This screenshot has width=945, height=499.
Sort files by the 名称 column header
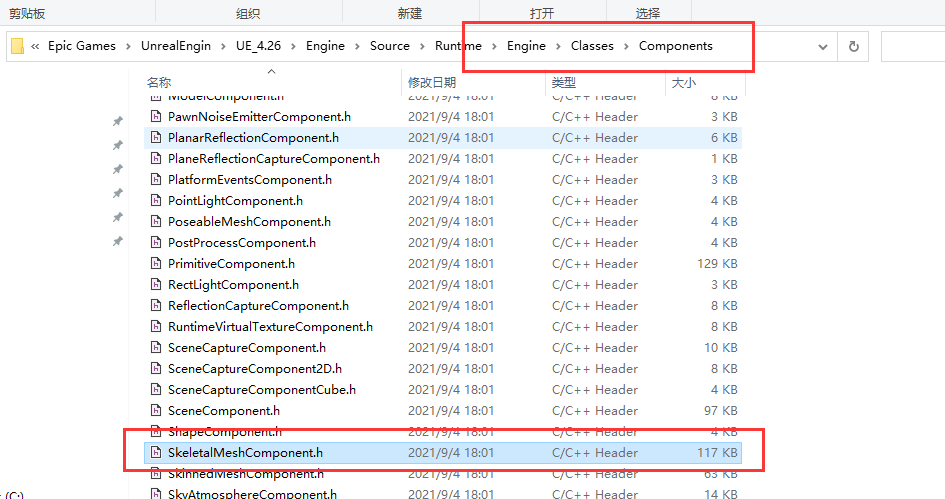pyautogui.click(x=159, y=82)
